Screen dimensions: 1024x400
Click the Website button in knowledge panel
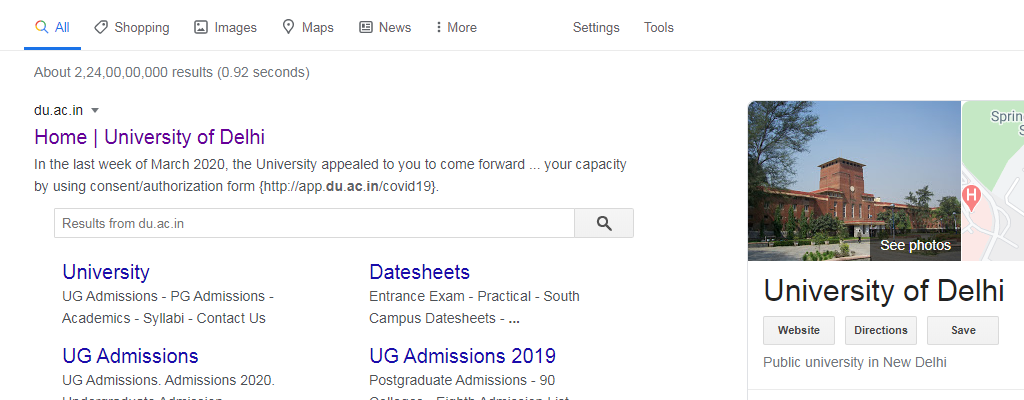tap(799, 330)
